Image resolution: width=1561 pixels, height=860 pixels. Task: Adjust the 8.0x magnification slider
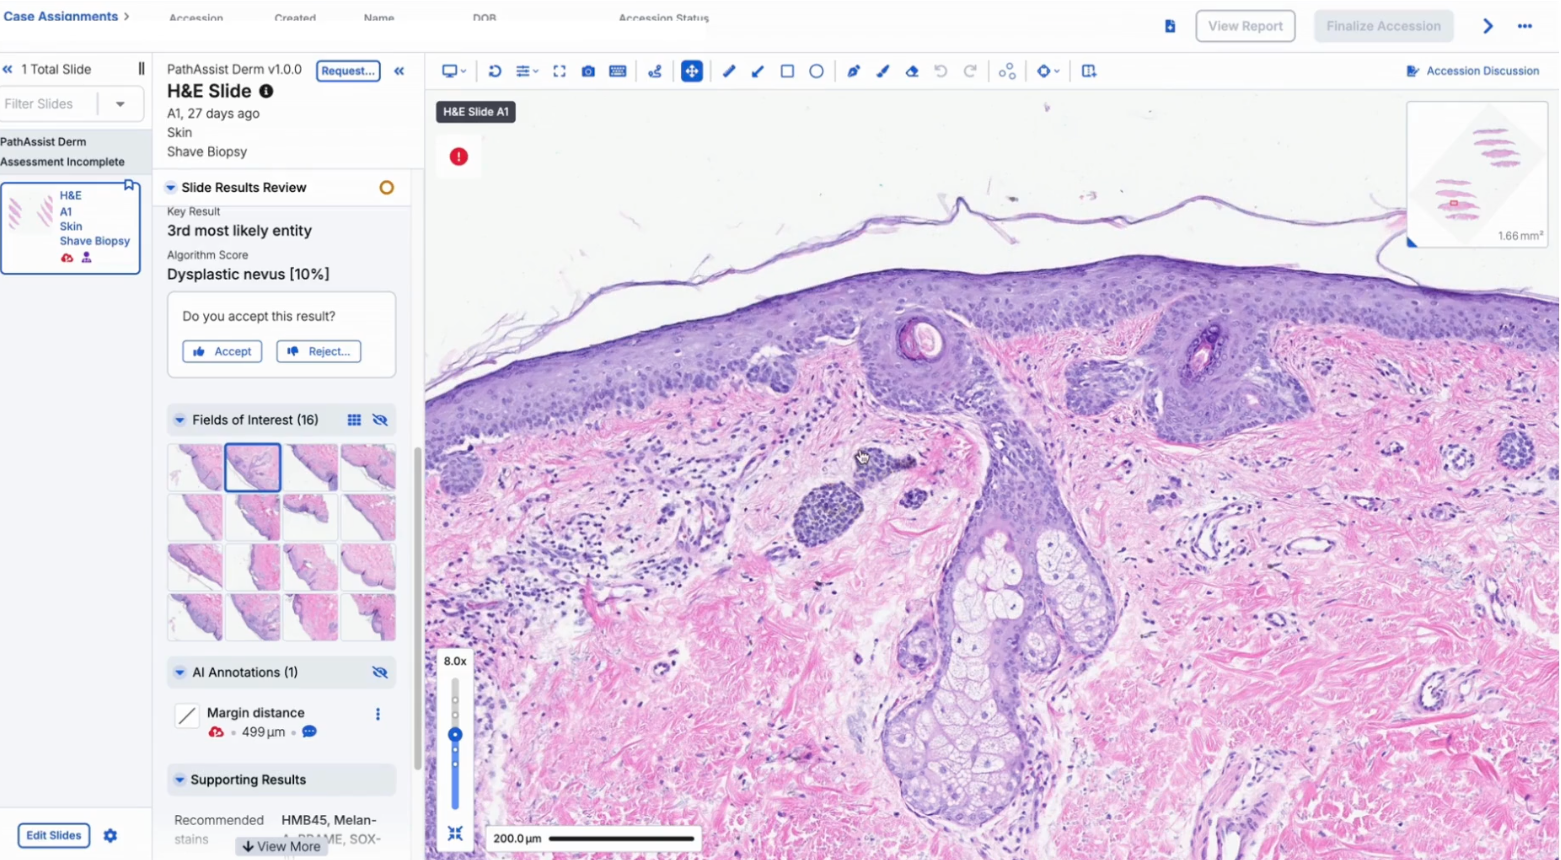(x=455, y=734)
